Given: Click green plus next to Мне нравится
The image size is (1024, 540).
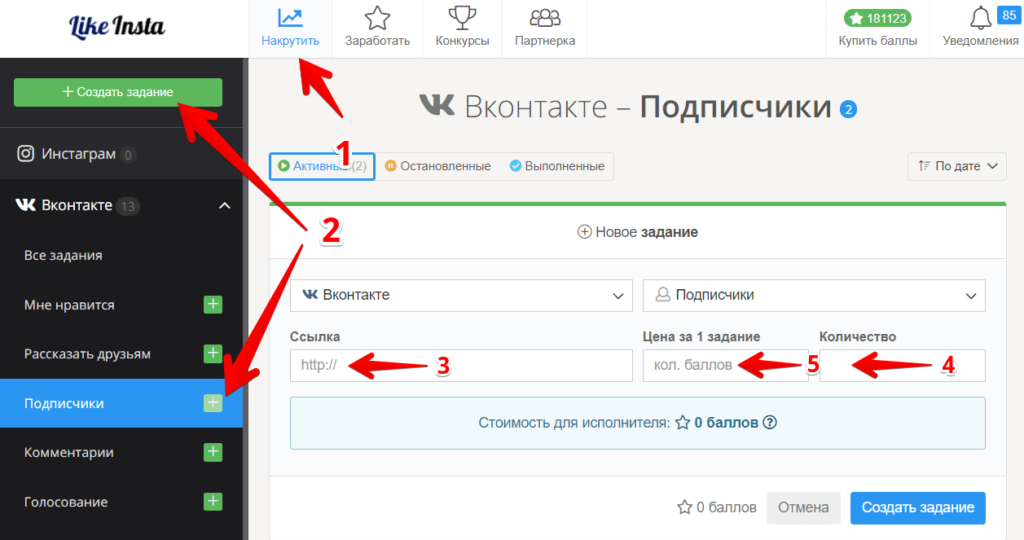Looking at the screenshot, I should coord(213,305).
